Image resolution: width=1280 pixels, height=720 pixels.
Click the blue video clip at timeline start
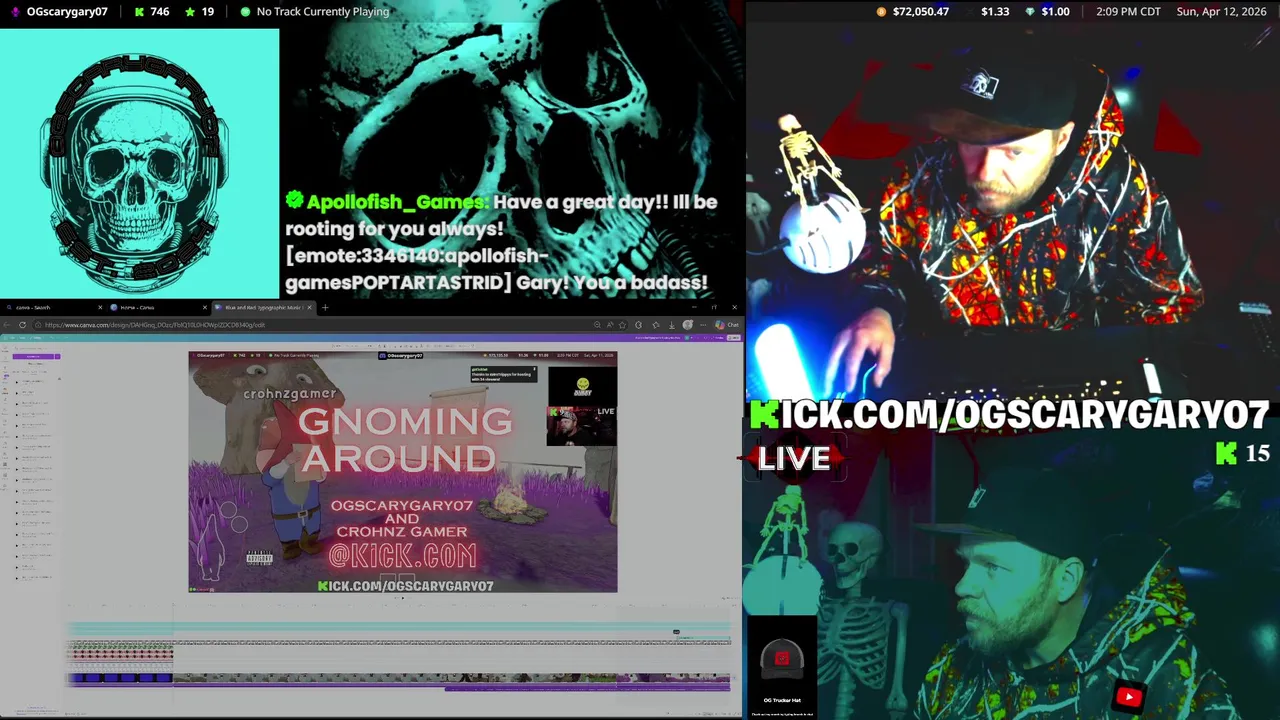click(x=120, y=678)
